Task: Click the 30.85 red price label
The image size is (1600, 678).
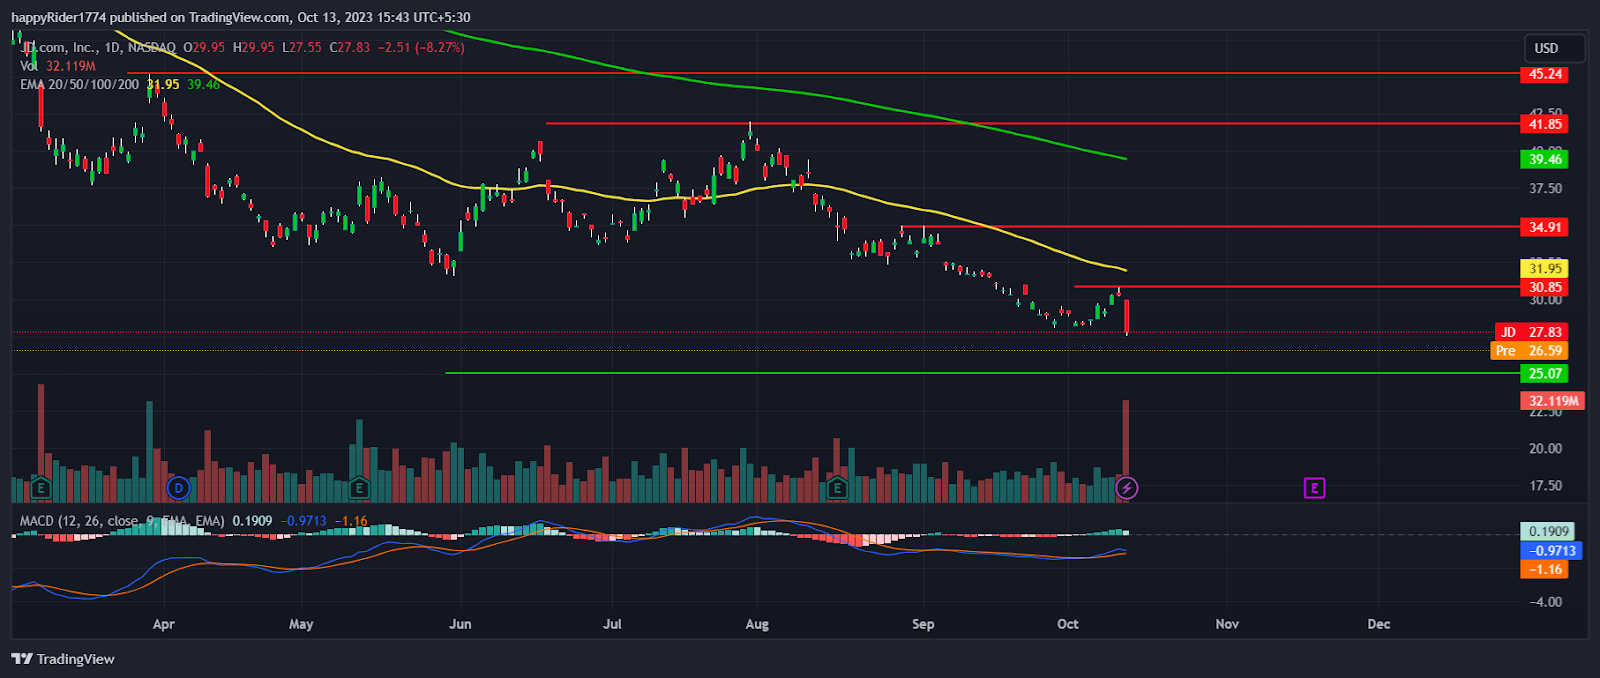Action: pos(1545,287)
